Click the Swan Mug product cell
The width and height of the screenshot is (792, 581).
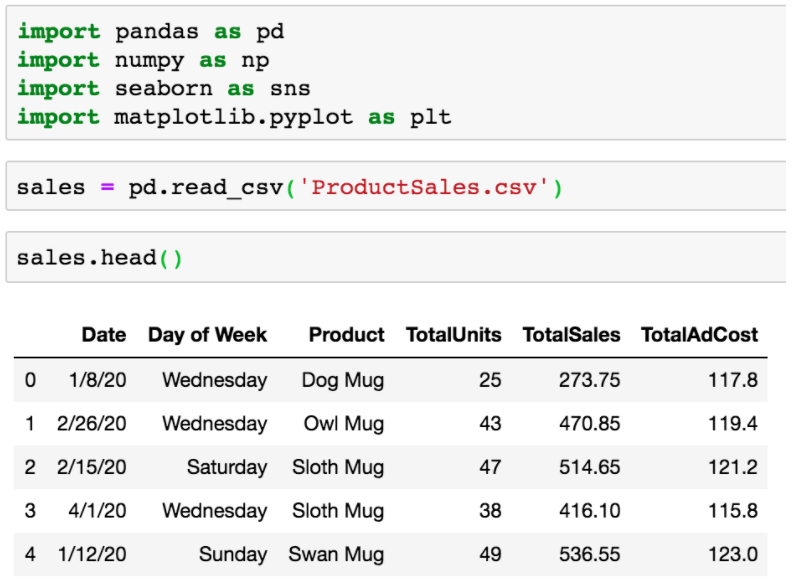pos(336,554)
